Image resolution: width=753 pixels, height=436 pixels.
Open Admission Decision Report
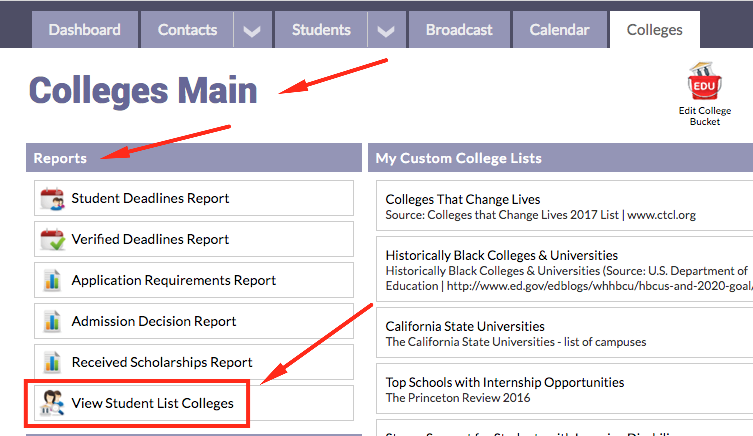coord(194,321)
